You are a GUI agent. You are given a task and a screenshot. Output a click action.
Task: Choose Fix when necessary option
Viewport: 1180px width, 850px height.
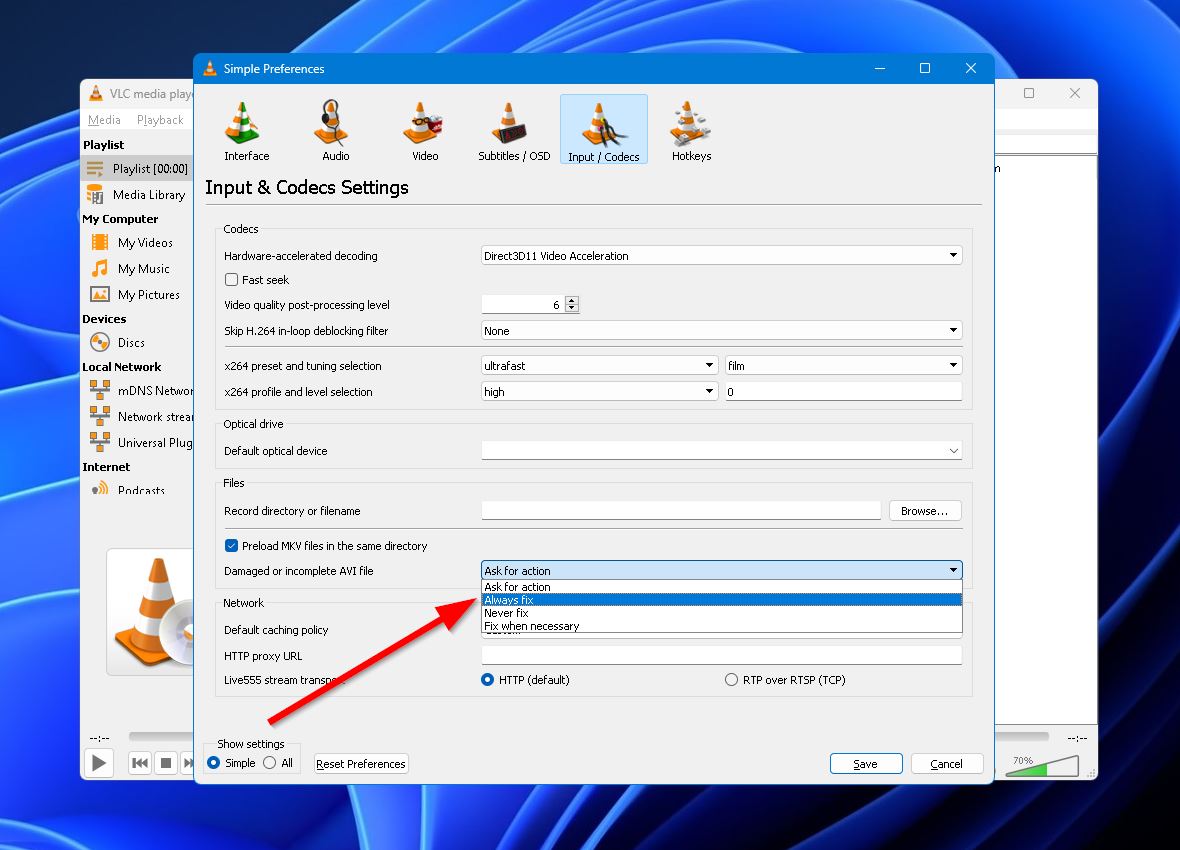[x=722, y=626]
